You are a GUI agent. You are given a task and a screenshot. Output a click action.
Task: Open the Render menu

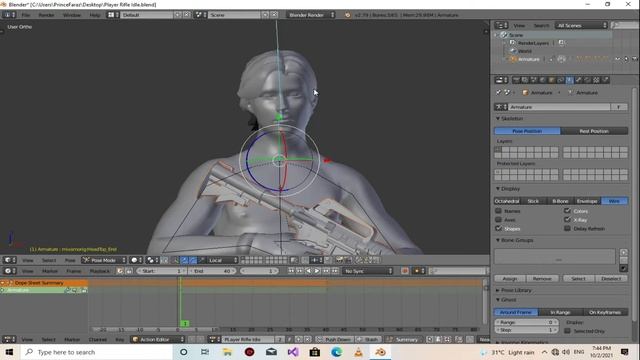[x=46, y=15]
